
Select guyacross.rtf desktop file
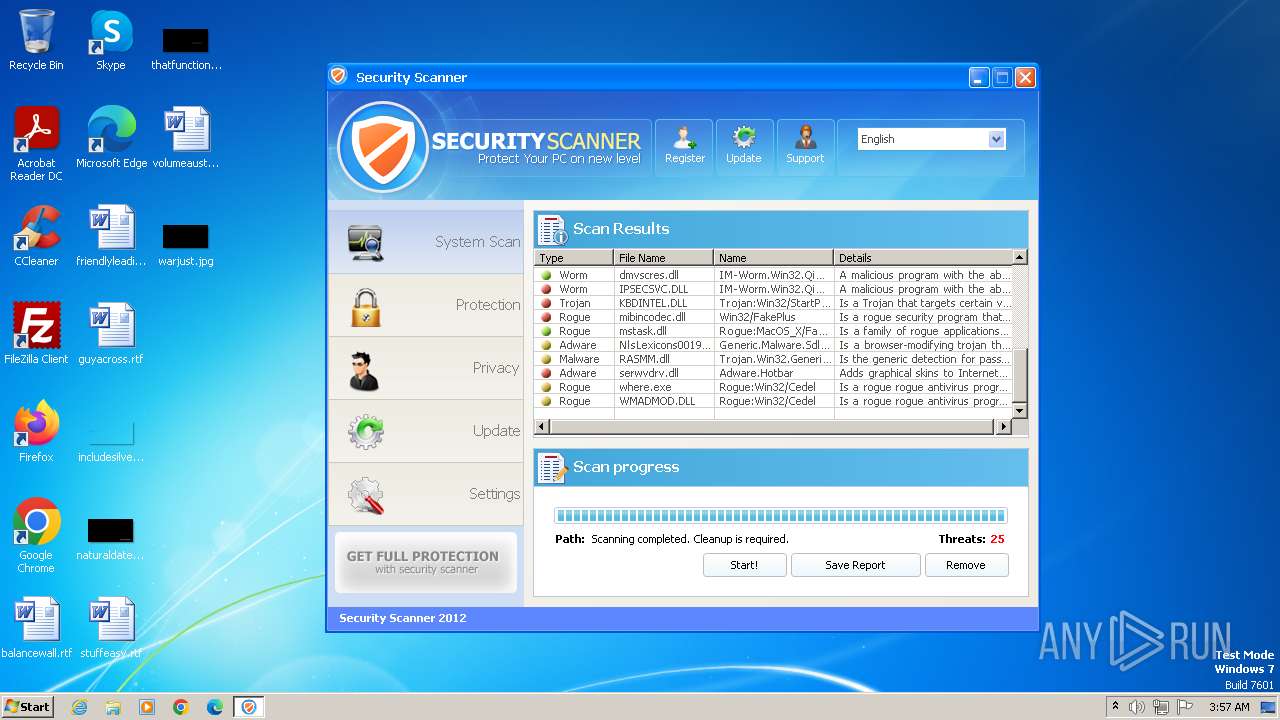point(110,334)
